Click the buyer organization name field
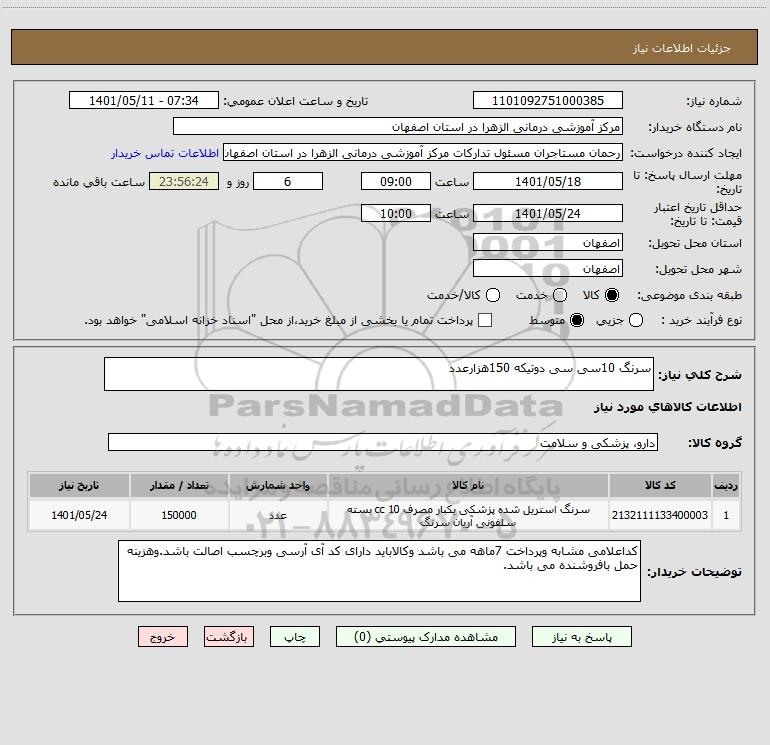770x745 pixels. pos(398,127)
